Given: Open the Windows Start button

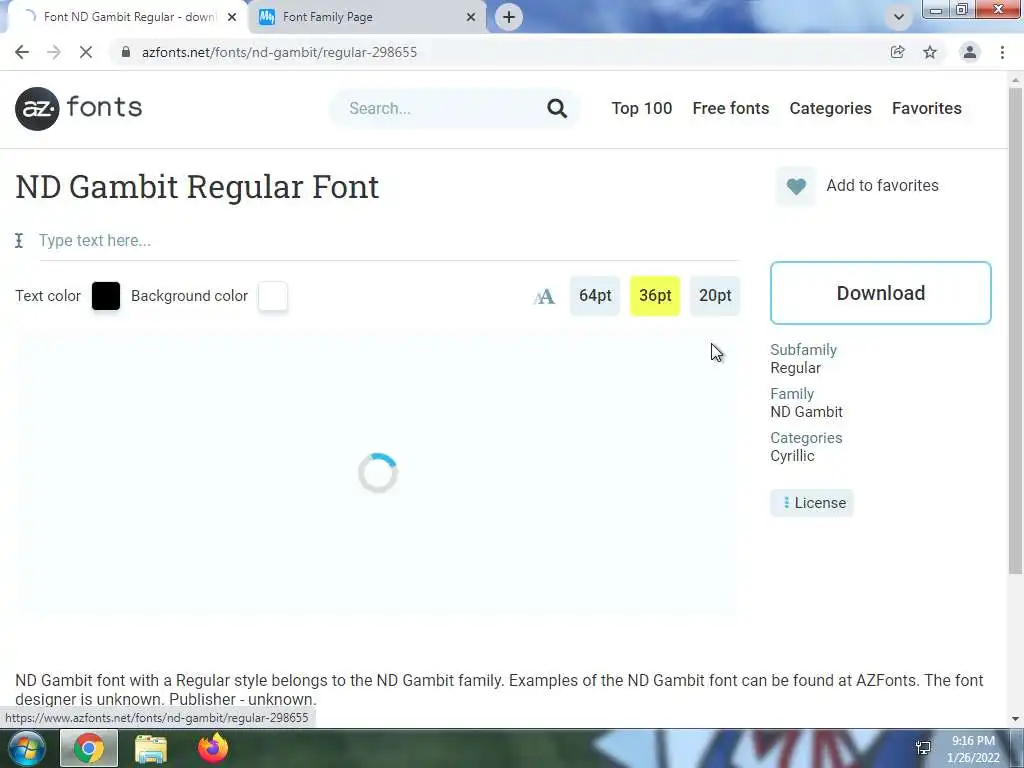Looking at the screenshot, I should 26,748.
